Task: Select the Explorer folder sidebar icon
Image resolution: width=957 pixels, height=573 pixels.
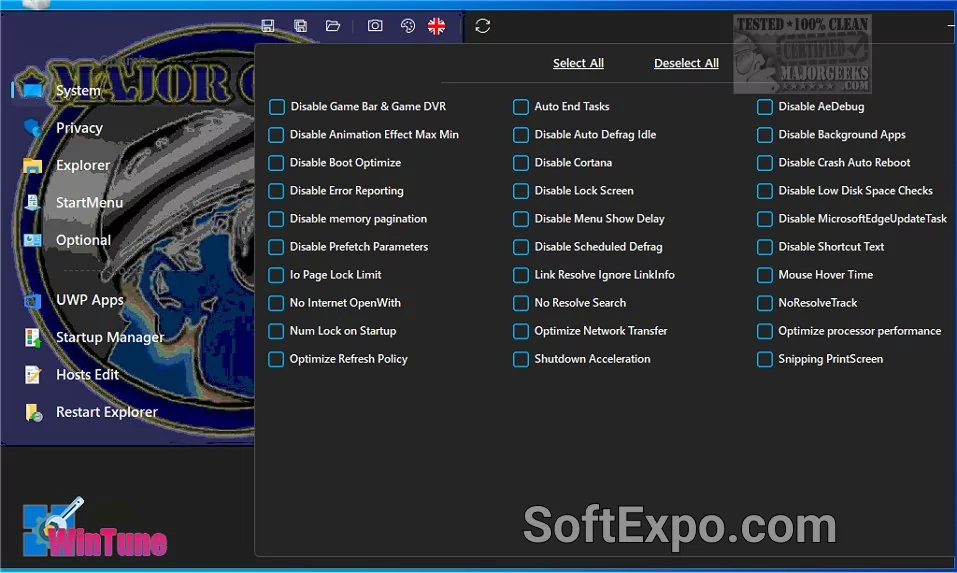Action: tap(32, 165)
